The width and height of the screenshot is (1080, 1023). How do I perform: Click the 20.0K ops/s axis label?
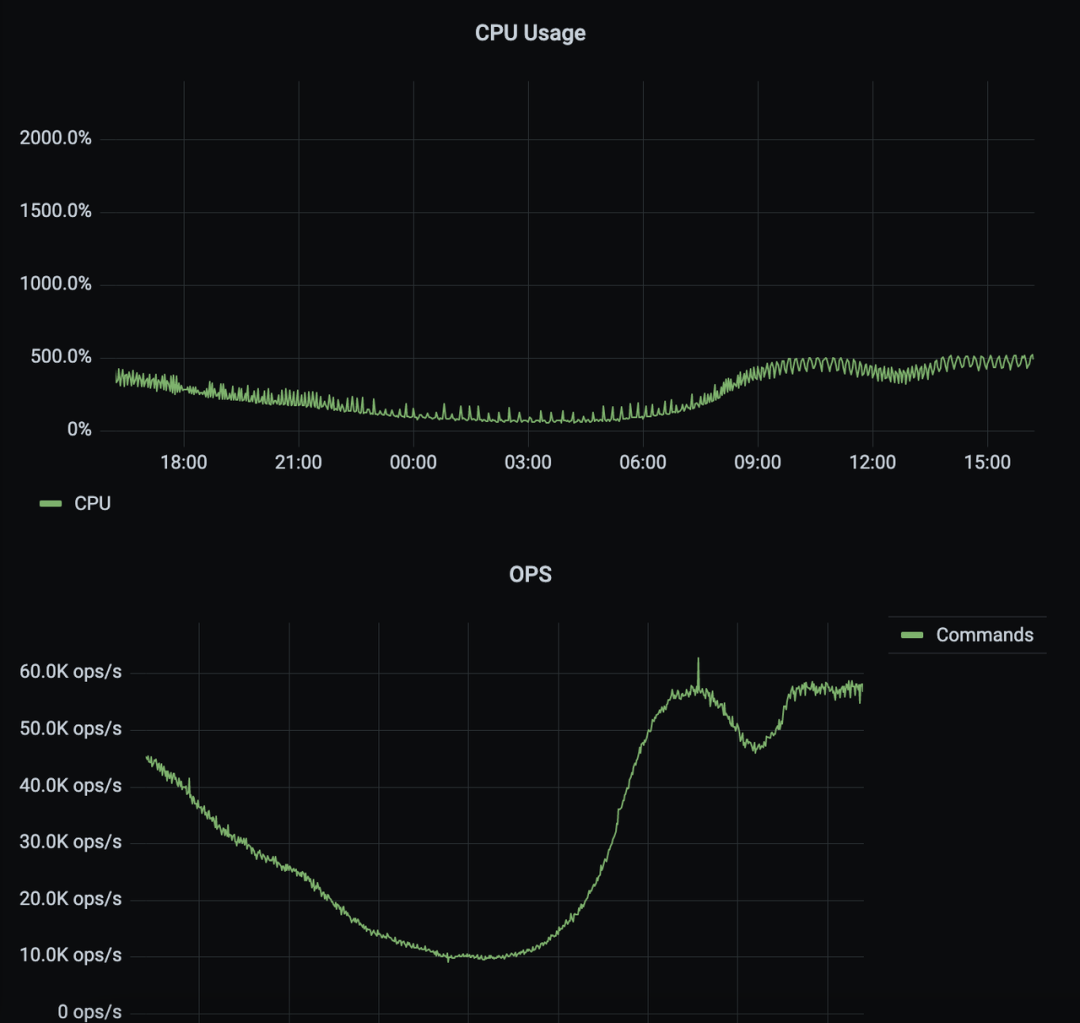click(x=70, y=899)
